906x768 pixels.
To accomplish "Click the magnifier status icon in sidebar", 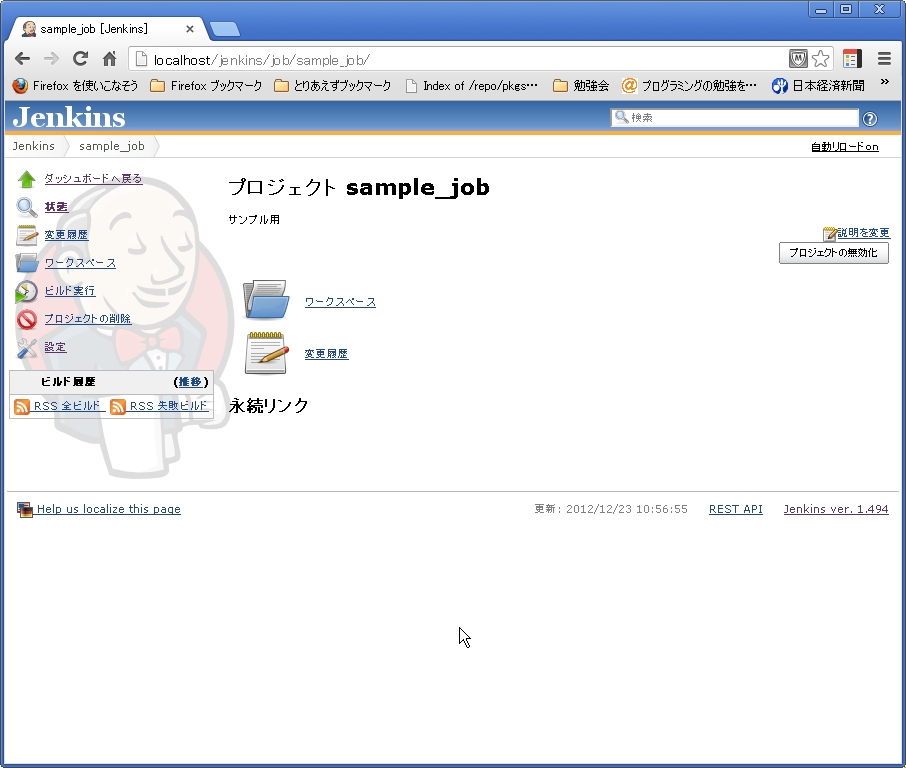I will pyautogui.click(x=27, y=207).
